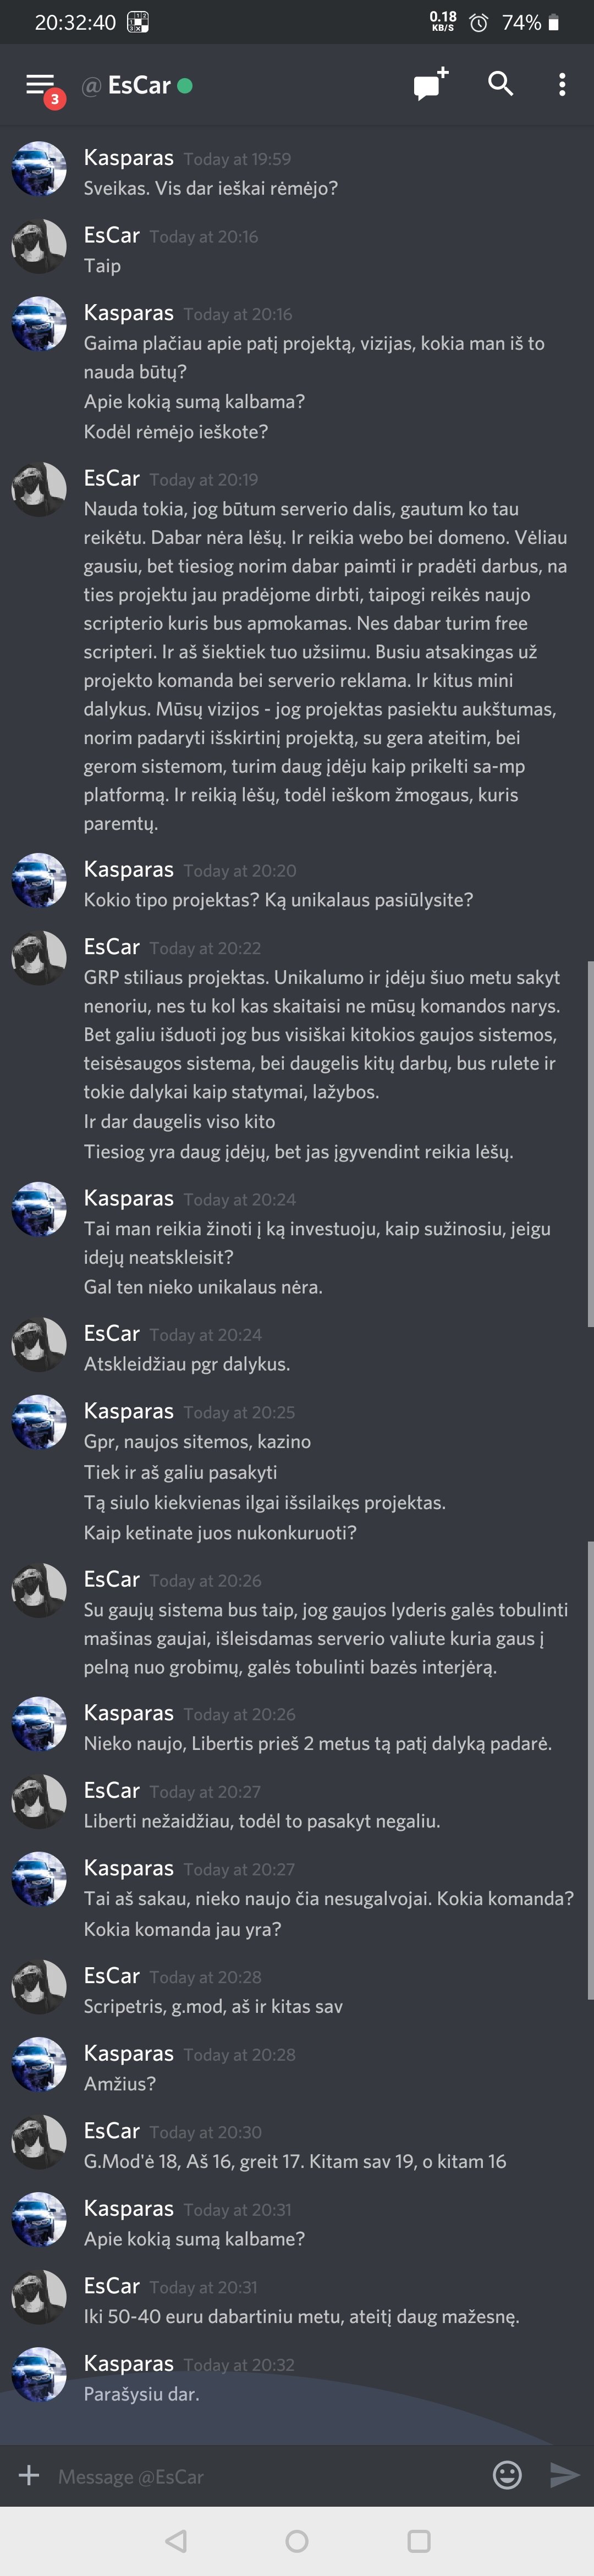This screenshot has height=2576, width=594.
Task: Open the search magnifier icon
Action: (501, 84)
